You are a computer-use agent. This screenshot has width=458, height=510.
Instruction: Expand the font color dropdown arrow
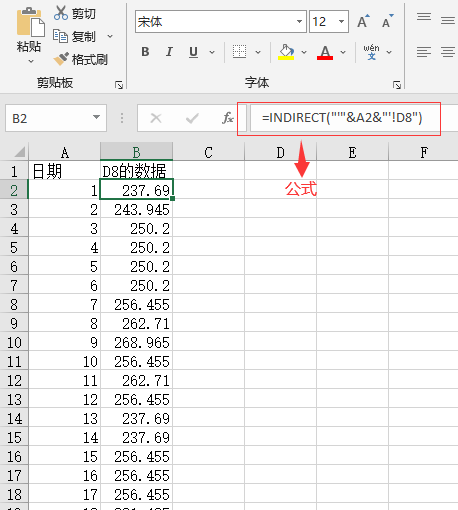(343, 52)
